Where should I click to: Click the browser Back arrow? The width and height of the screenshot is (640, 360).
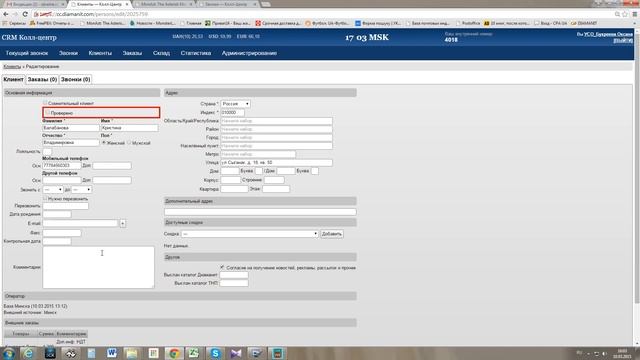pyautogui.click(x=6, y=14)
